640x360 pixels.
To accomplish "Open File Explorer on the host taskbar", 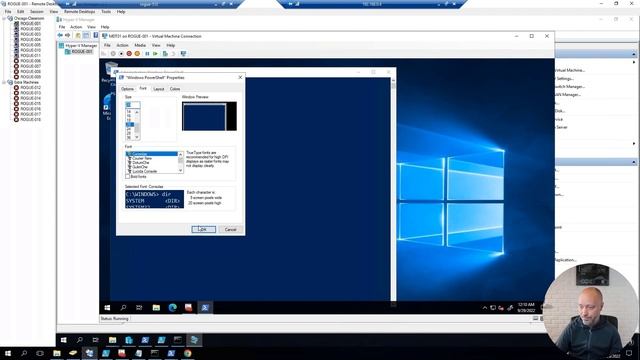I will tap(57, 353).
